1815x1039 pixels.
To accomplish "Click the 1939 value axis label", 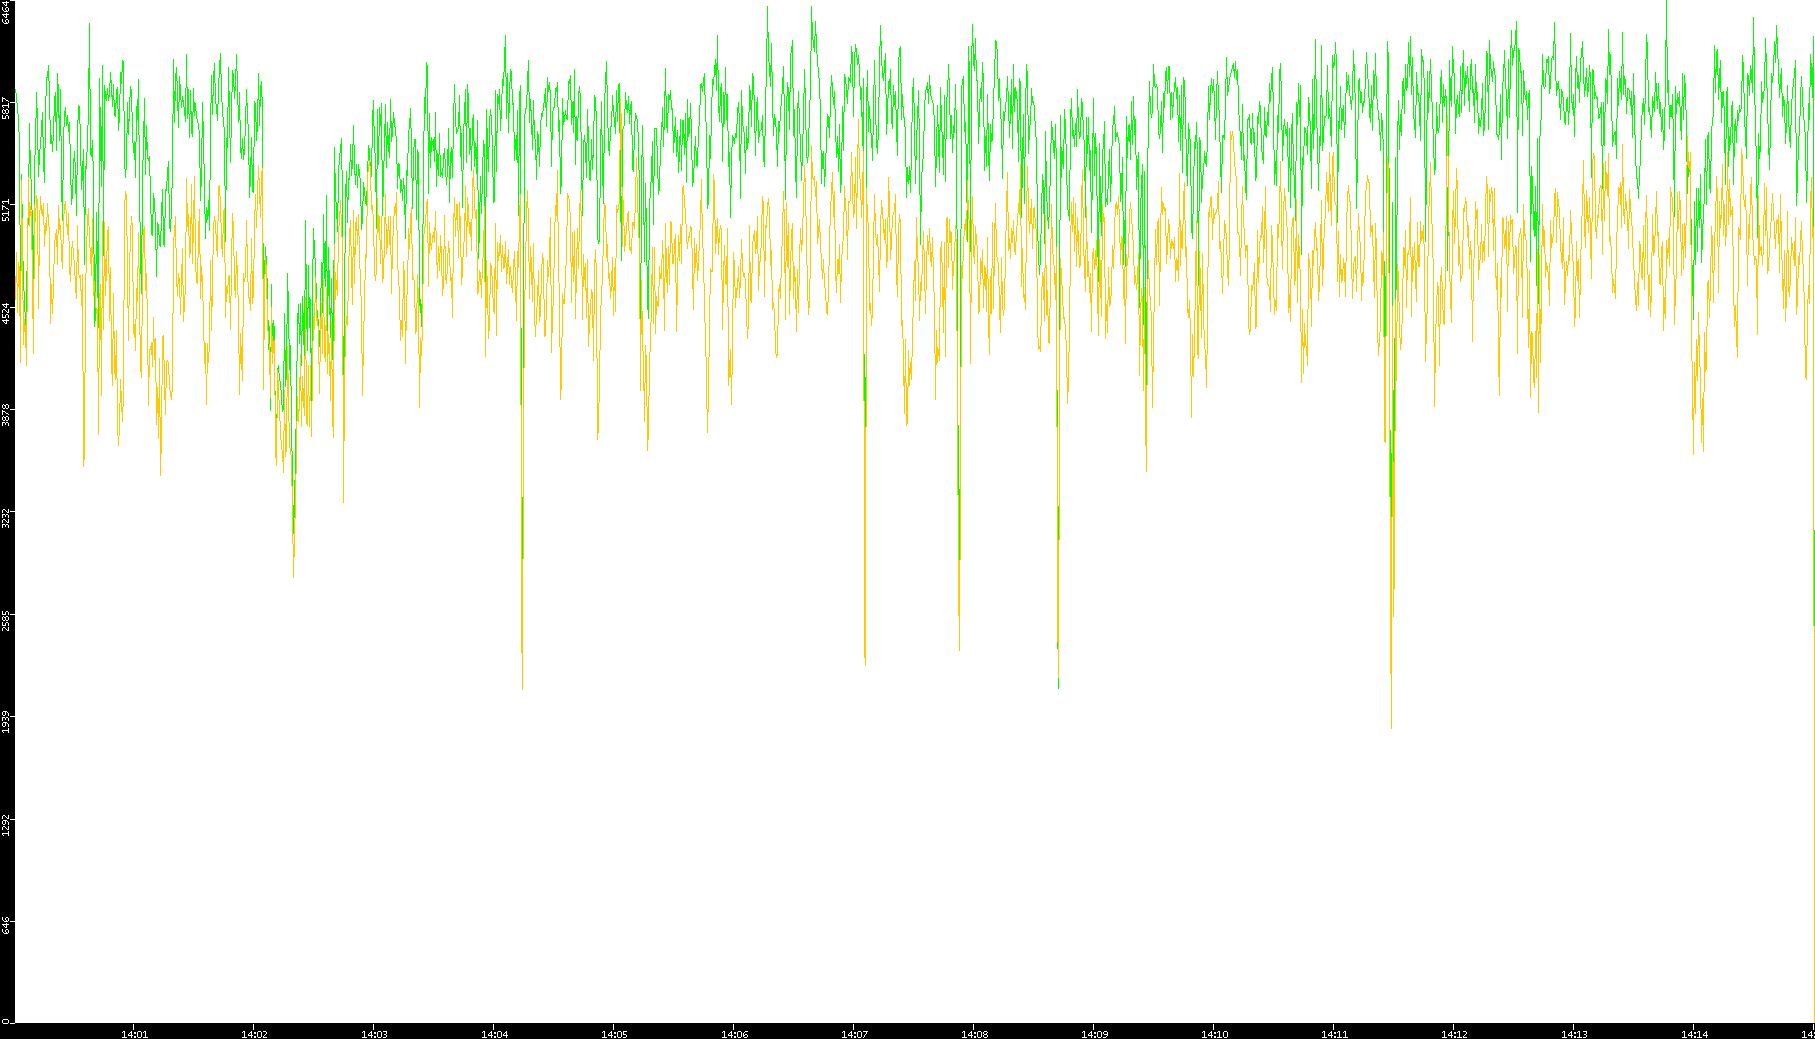I will 6,722.
